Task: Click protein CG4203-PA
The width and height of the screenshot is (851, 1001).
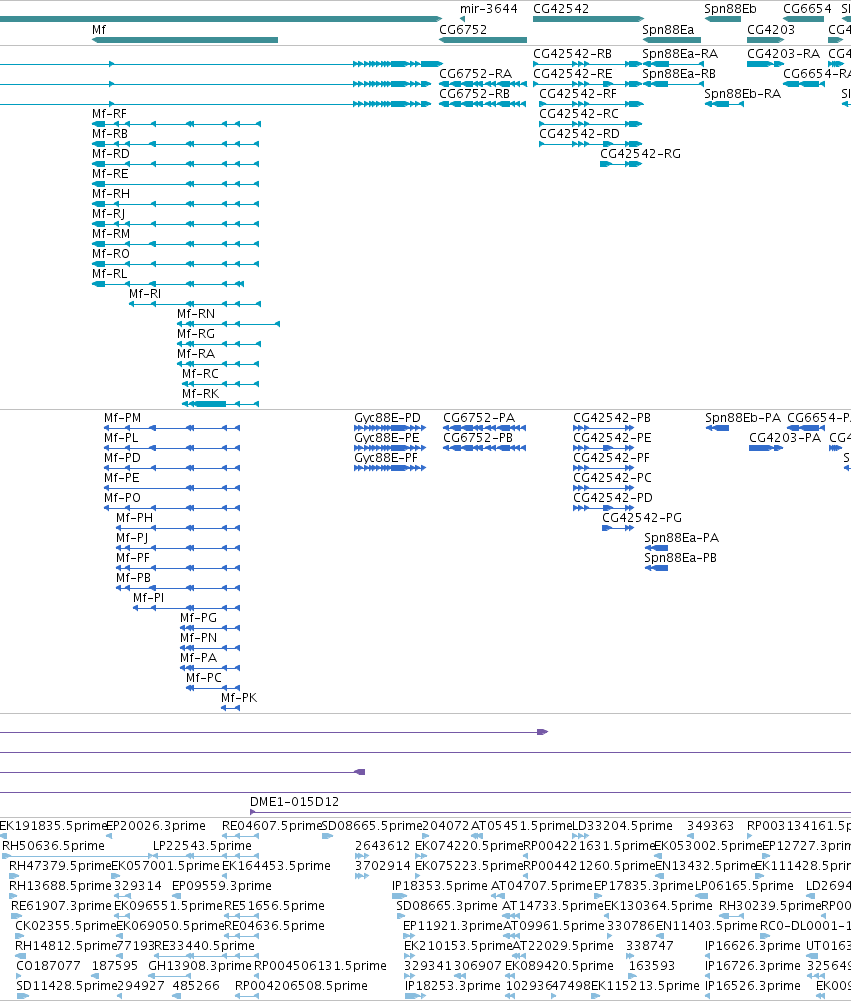Action: tap(766, 448)
